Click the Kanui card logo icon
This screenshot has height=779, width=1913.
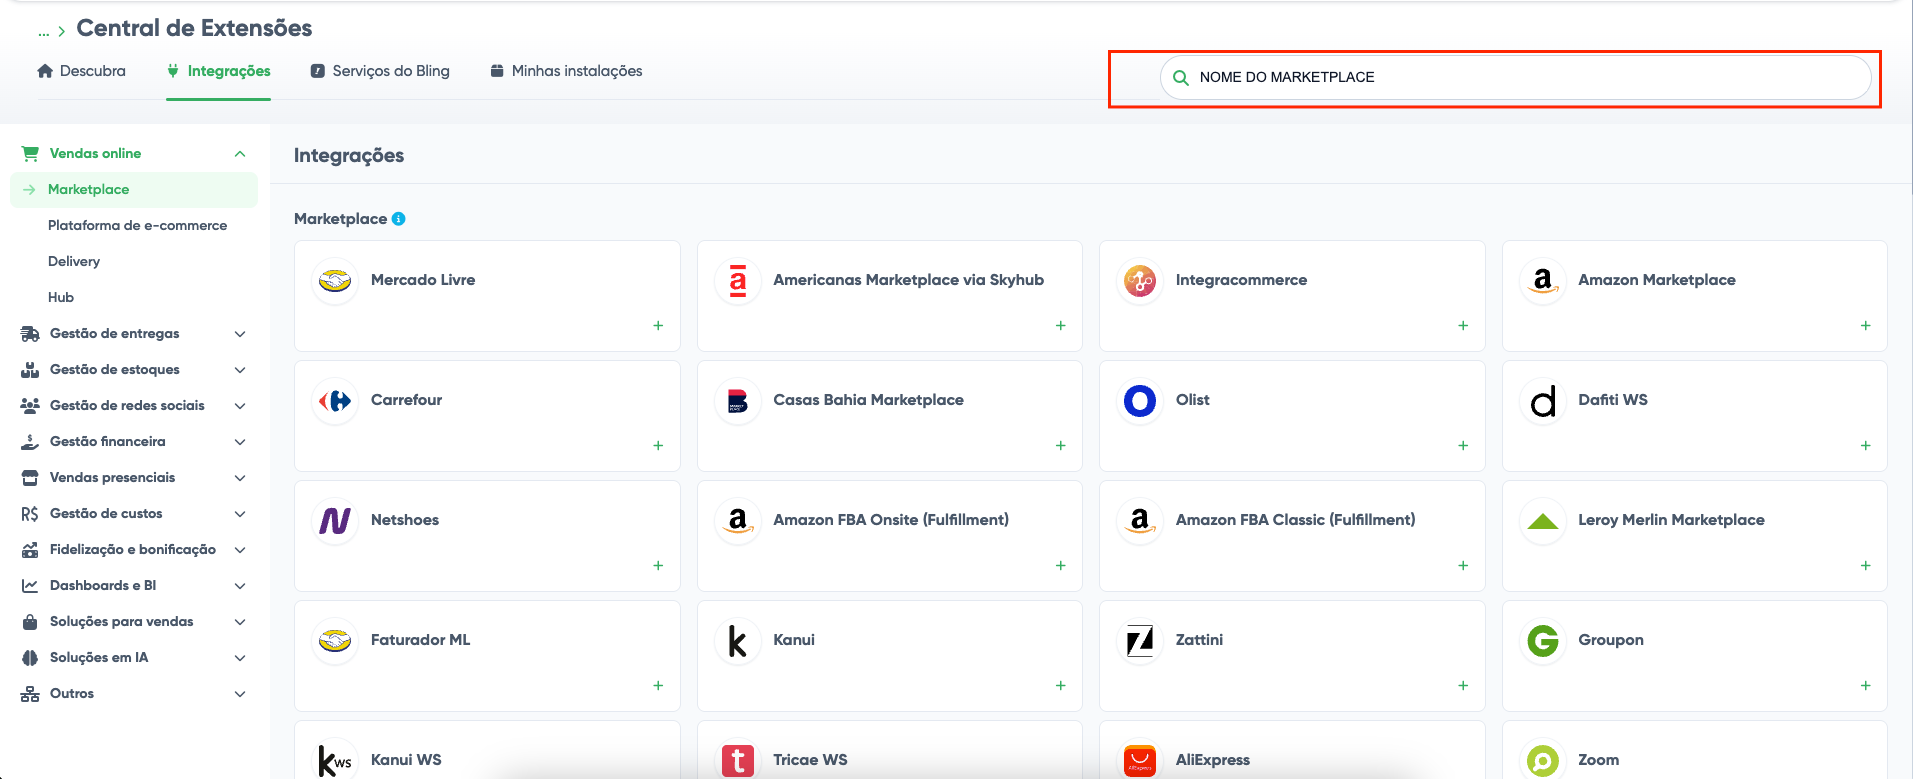[x=738, y=641]
